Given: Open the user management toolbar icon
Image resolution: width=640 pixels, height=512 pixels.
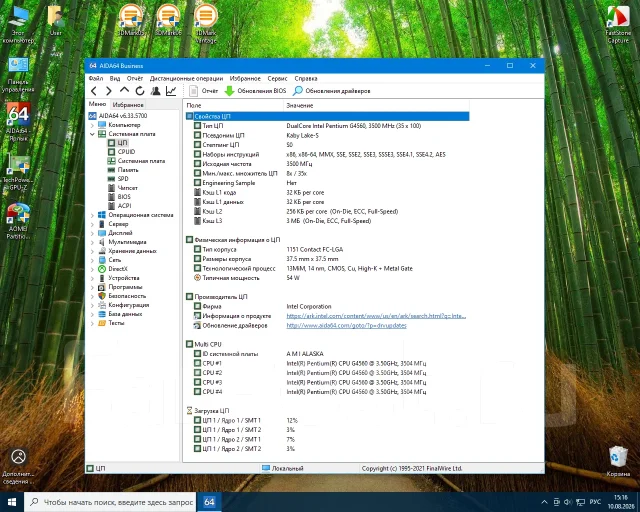Looking at the screenshot, I should pos(156,91).
